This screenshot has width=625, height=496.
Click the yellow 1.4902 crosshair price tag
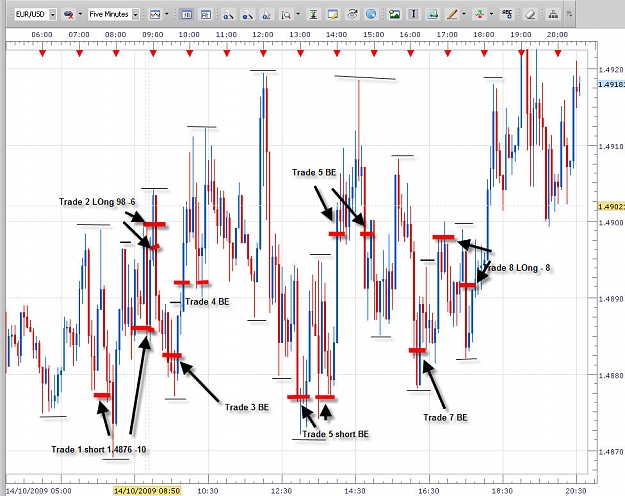click(611, 207)
